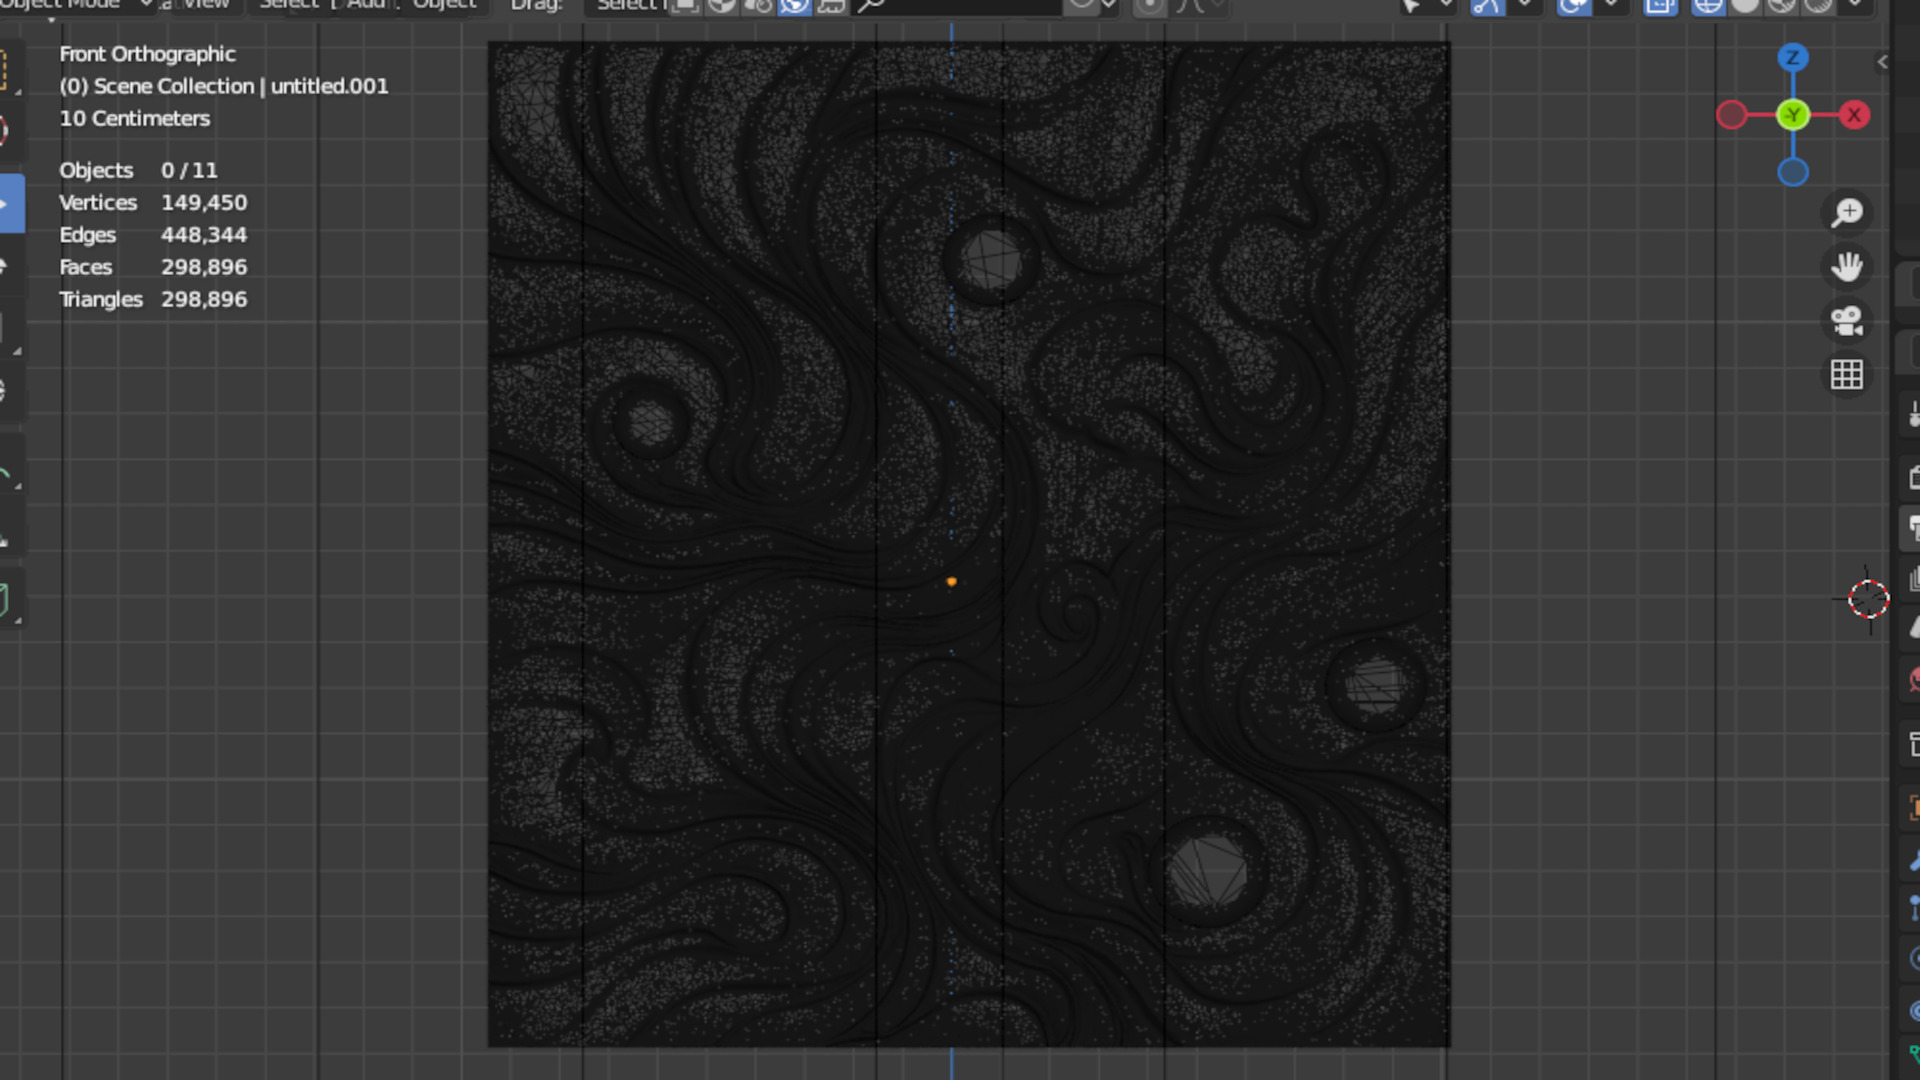
Task: Open the overlays options dropdown arrow
Action: point(1611,5)
